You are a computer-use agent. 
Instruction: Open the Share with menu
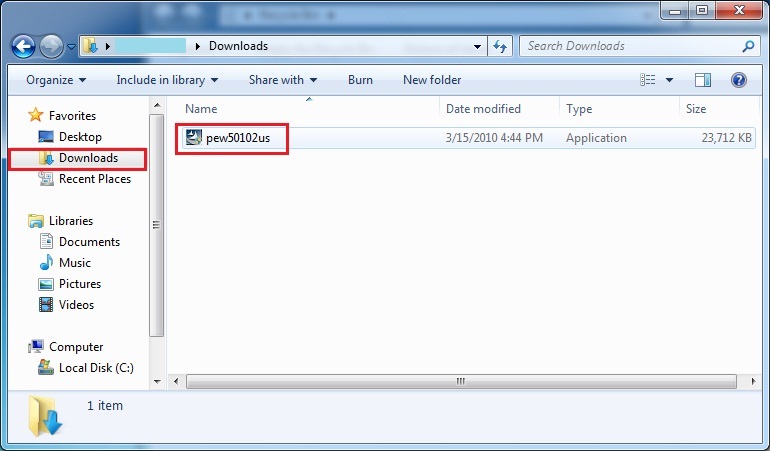pos(282,80)
